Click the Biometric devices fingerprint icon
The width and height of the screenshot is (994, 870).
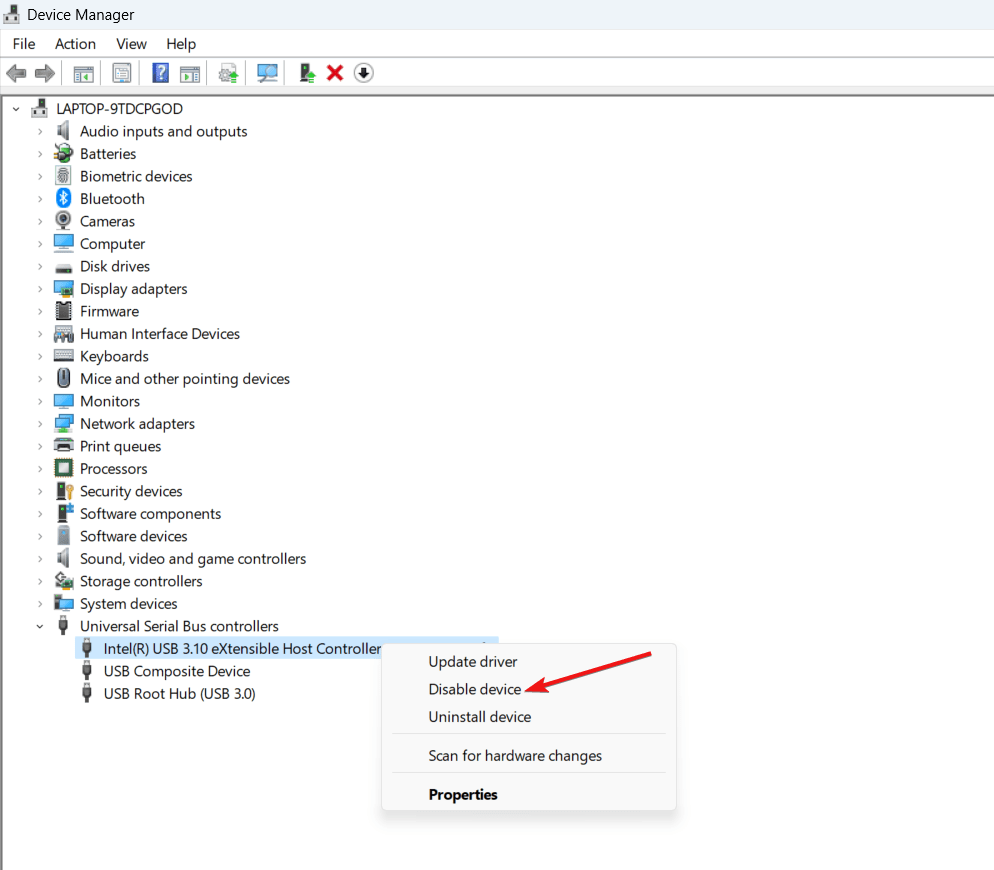pos(63,176)
